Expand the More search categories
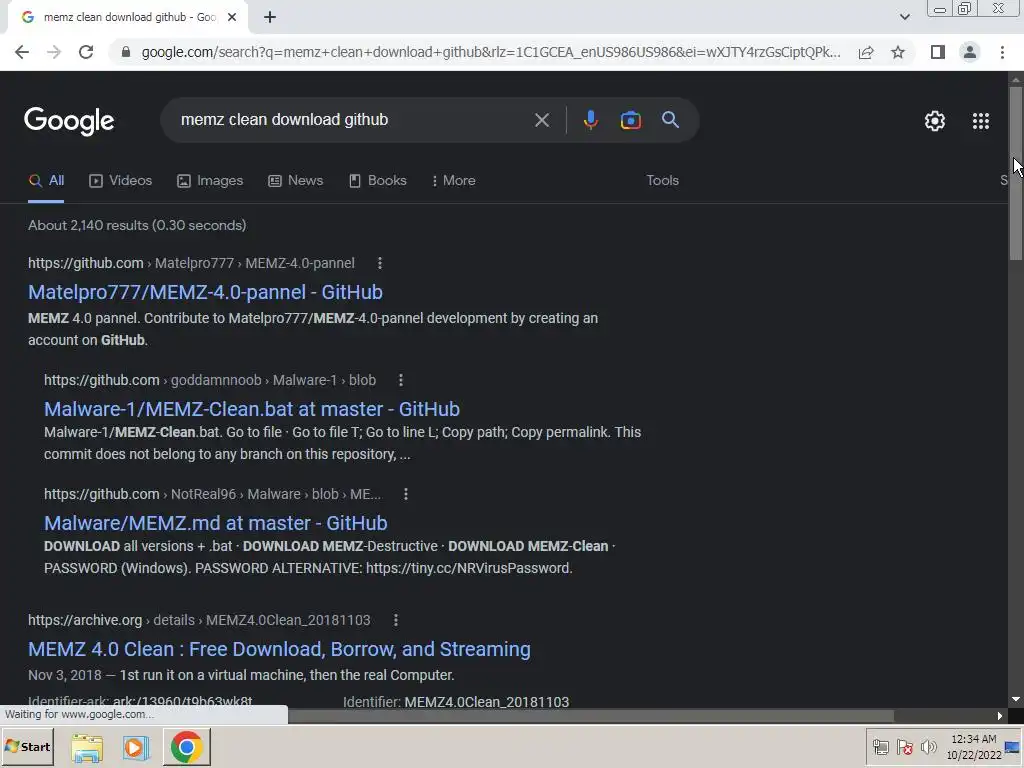Viewport: 1024px width, 768px height. (453, 180)
